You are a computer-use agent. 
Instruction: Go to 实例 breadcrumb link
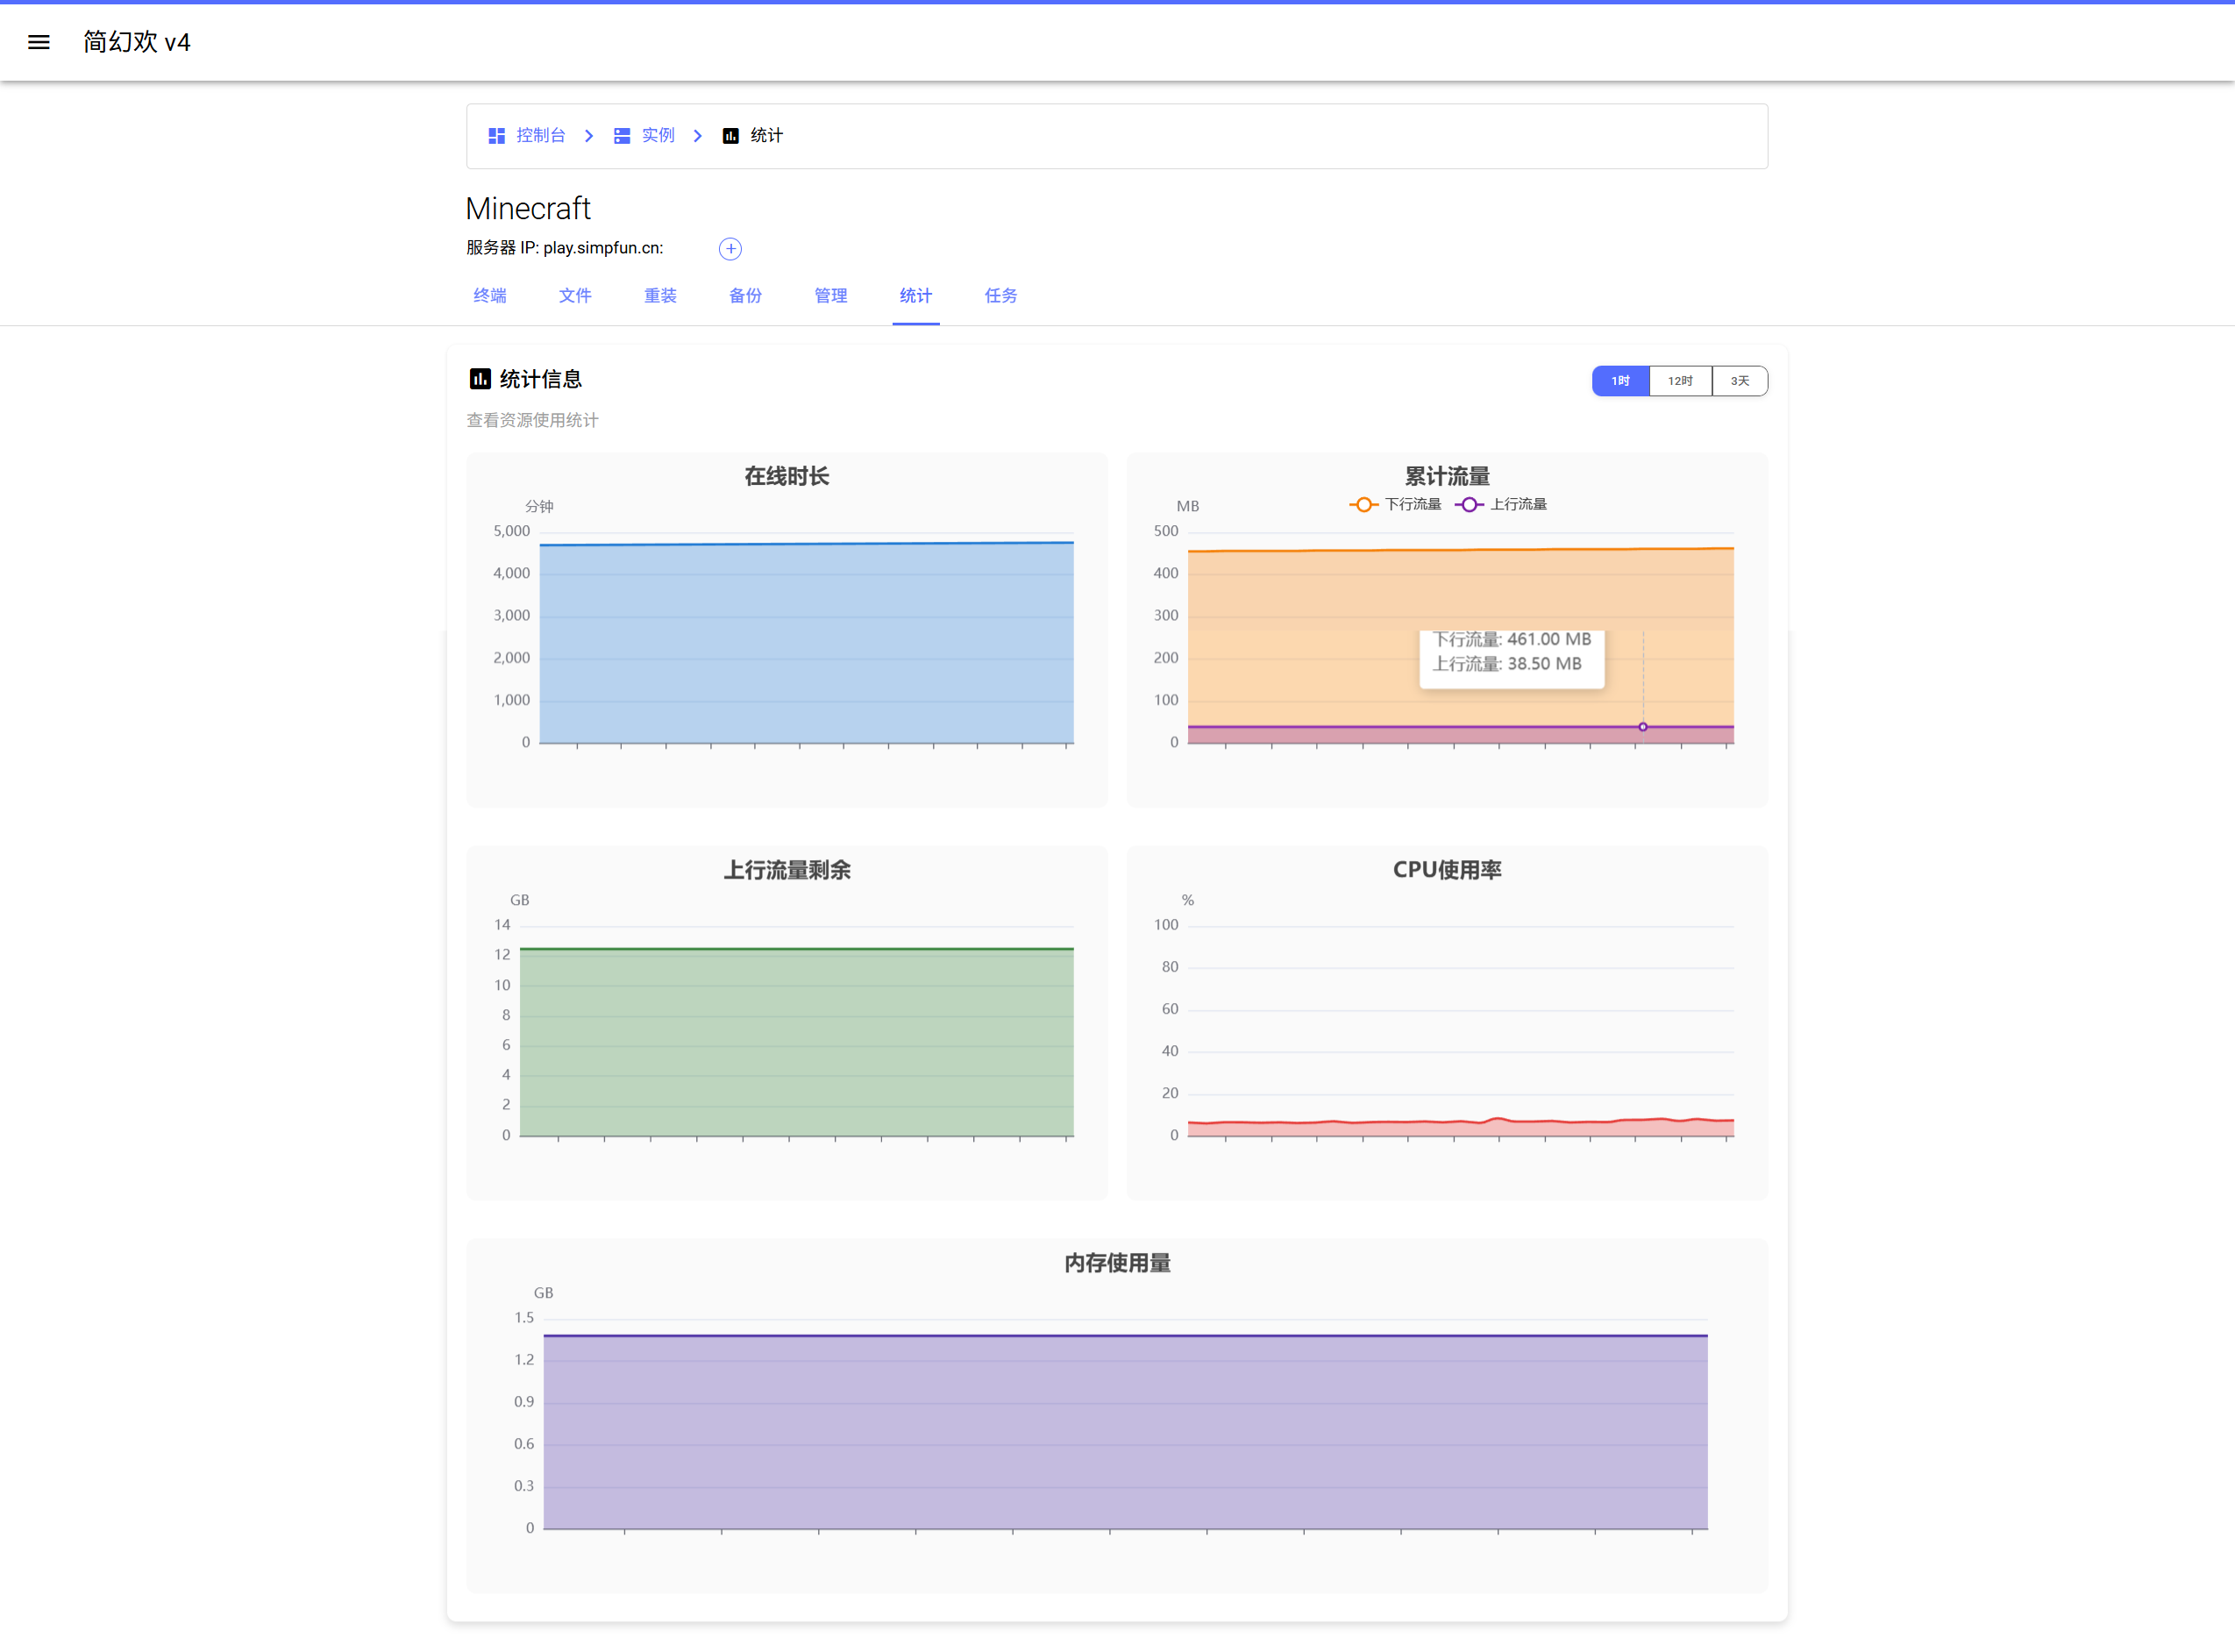point(658,136)
